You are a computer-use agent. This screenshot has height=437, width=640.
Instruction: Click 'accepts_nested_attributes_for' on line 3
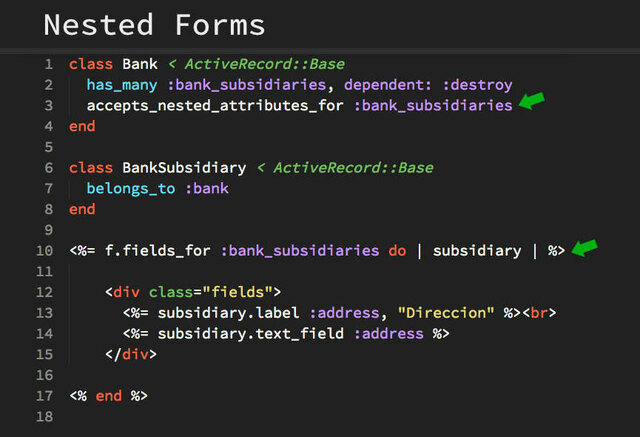(x=215, y=106)
